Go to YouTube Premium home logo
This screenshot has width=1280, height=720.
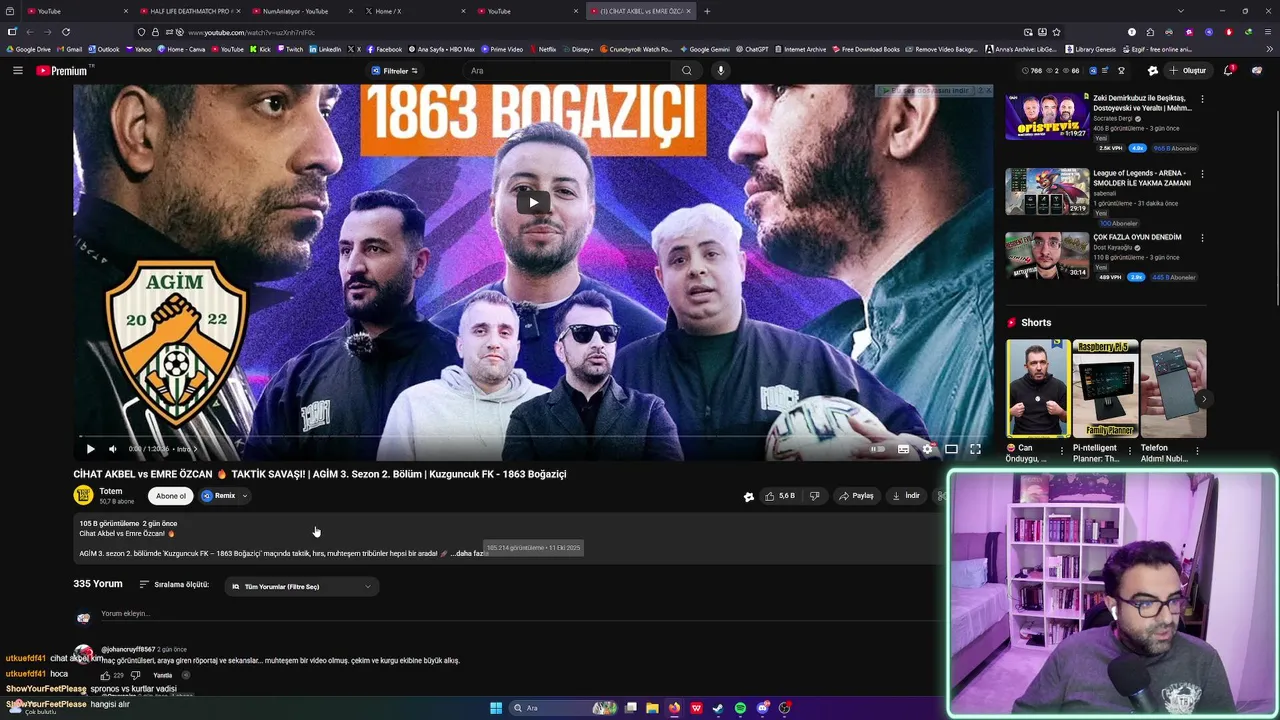(64, 70)
